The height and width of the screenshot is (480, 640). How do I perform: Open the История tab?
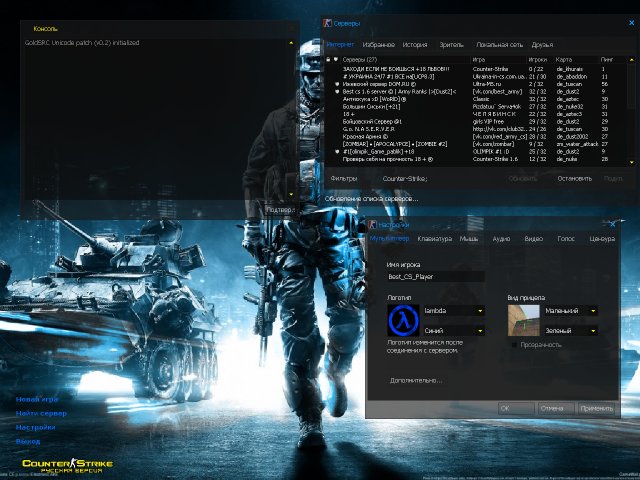(x=415, y=44)
